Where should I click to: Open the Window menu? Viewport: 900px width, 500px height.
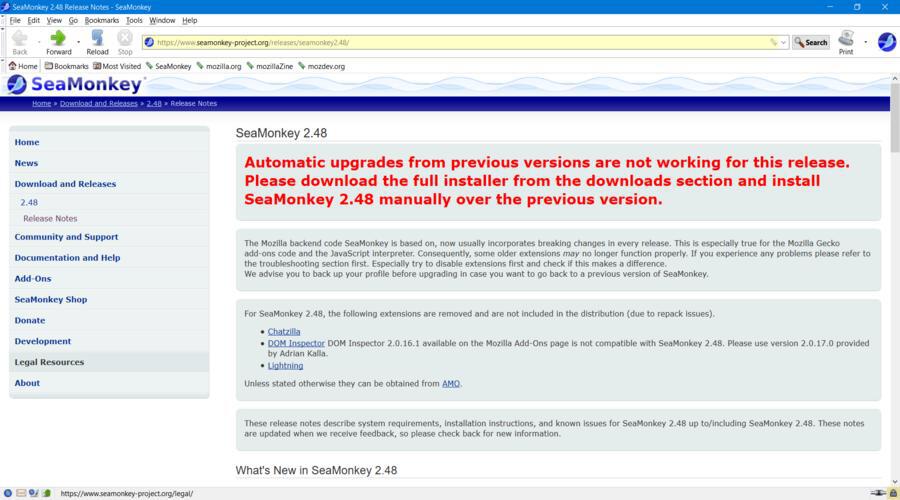[162, 20]
